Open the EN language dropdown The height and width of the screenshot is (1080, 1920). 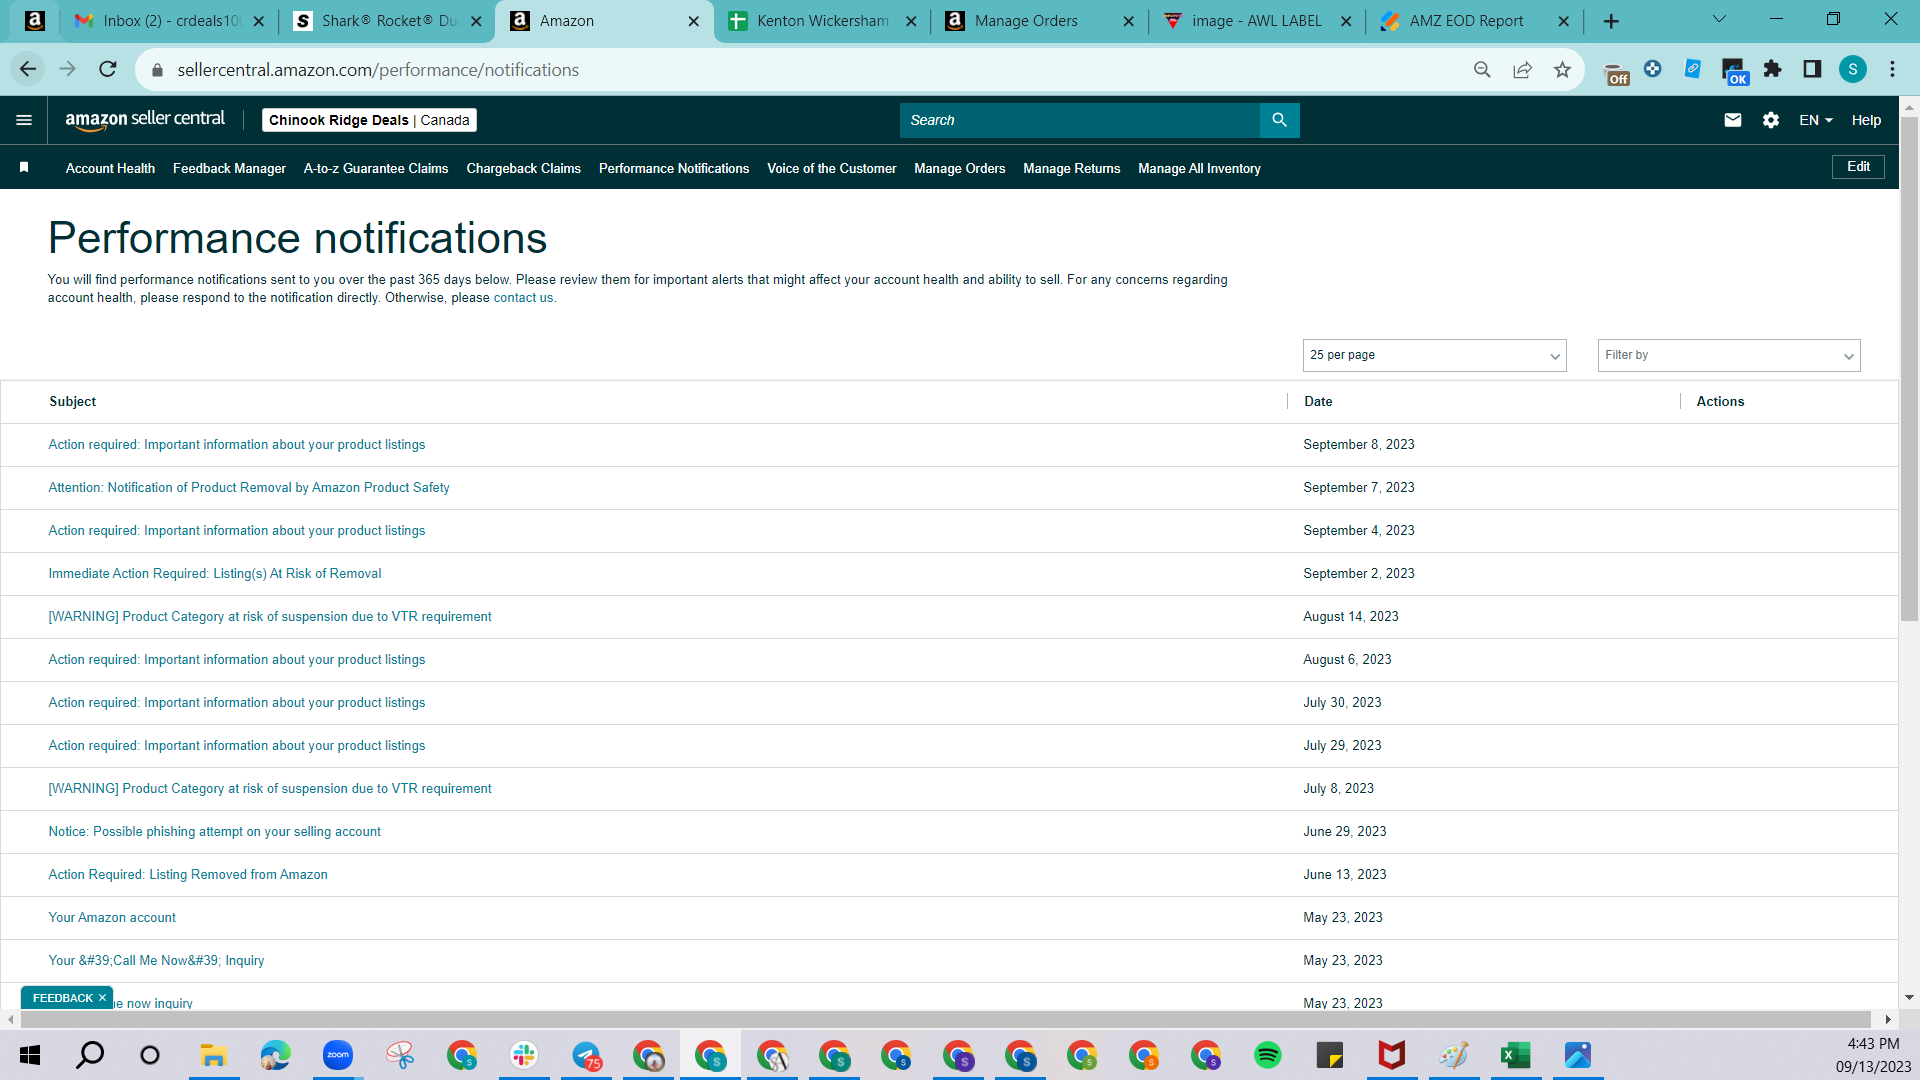tap(1816, 120)
